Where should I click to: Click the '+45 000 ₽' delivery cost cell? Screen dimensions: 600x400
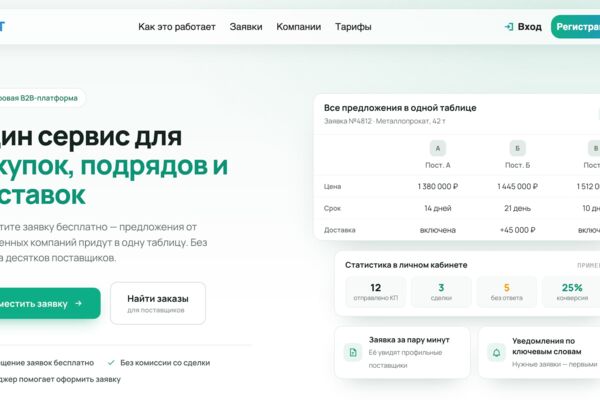(517, 230)
